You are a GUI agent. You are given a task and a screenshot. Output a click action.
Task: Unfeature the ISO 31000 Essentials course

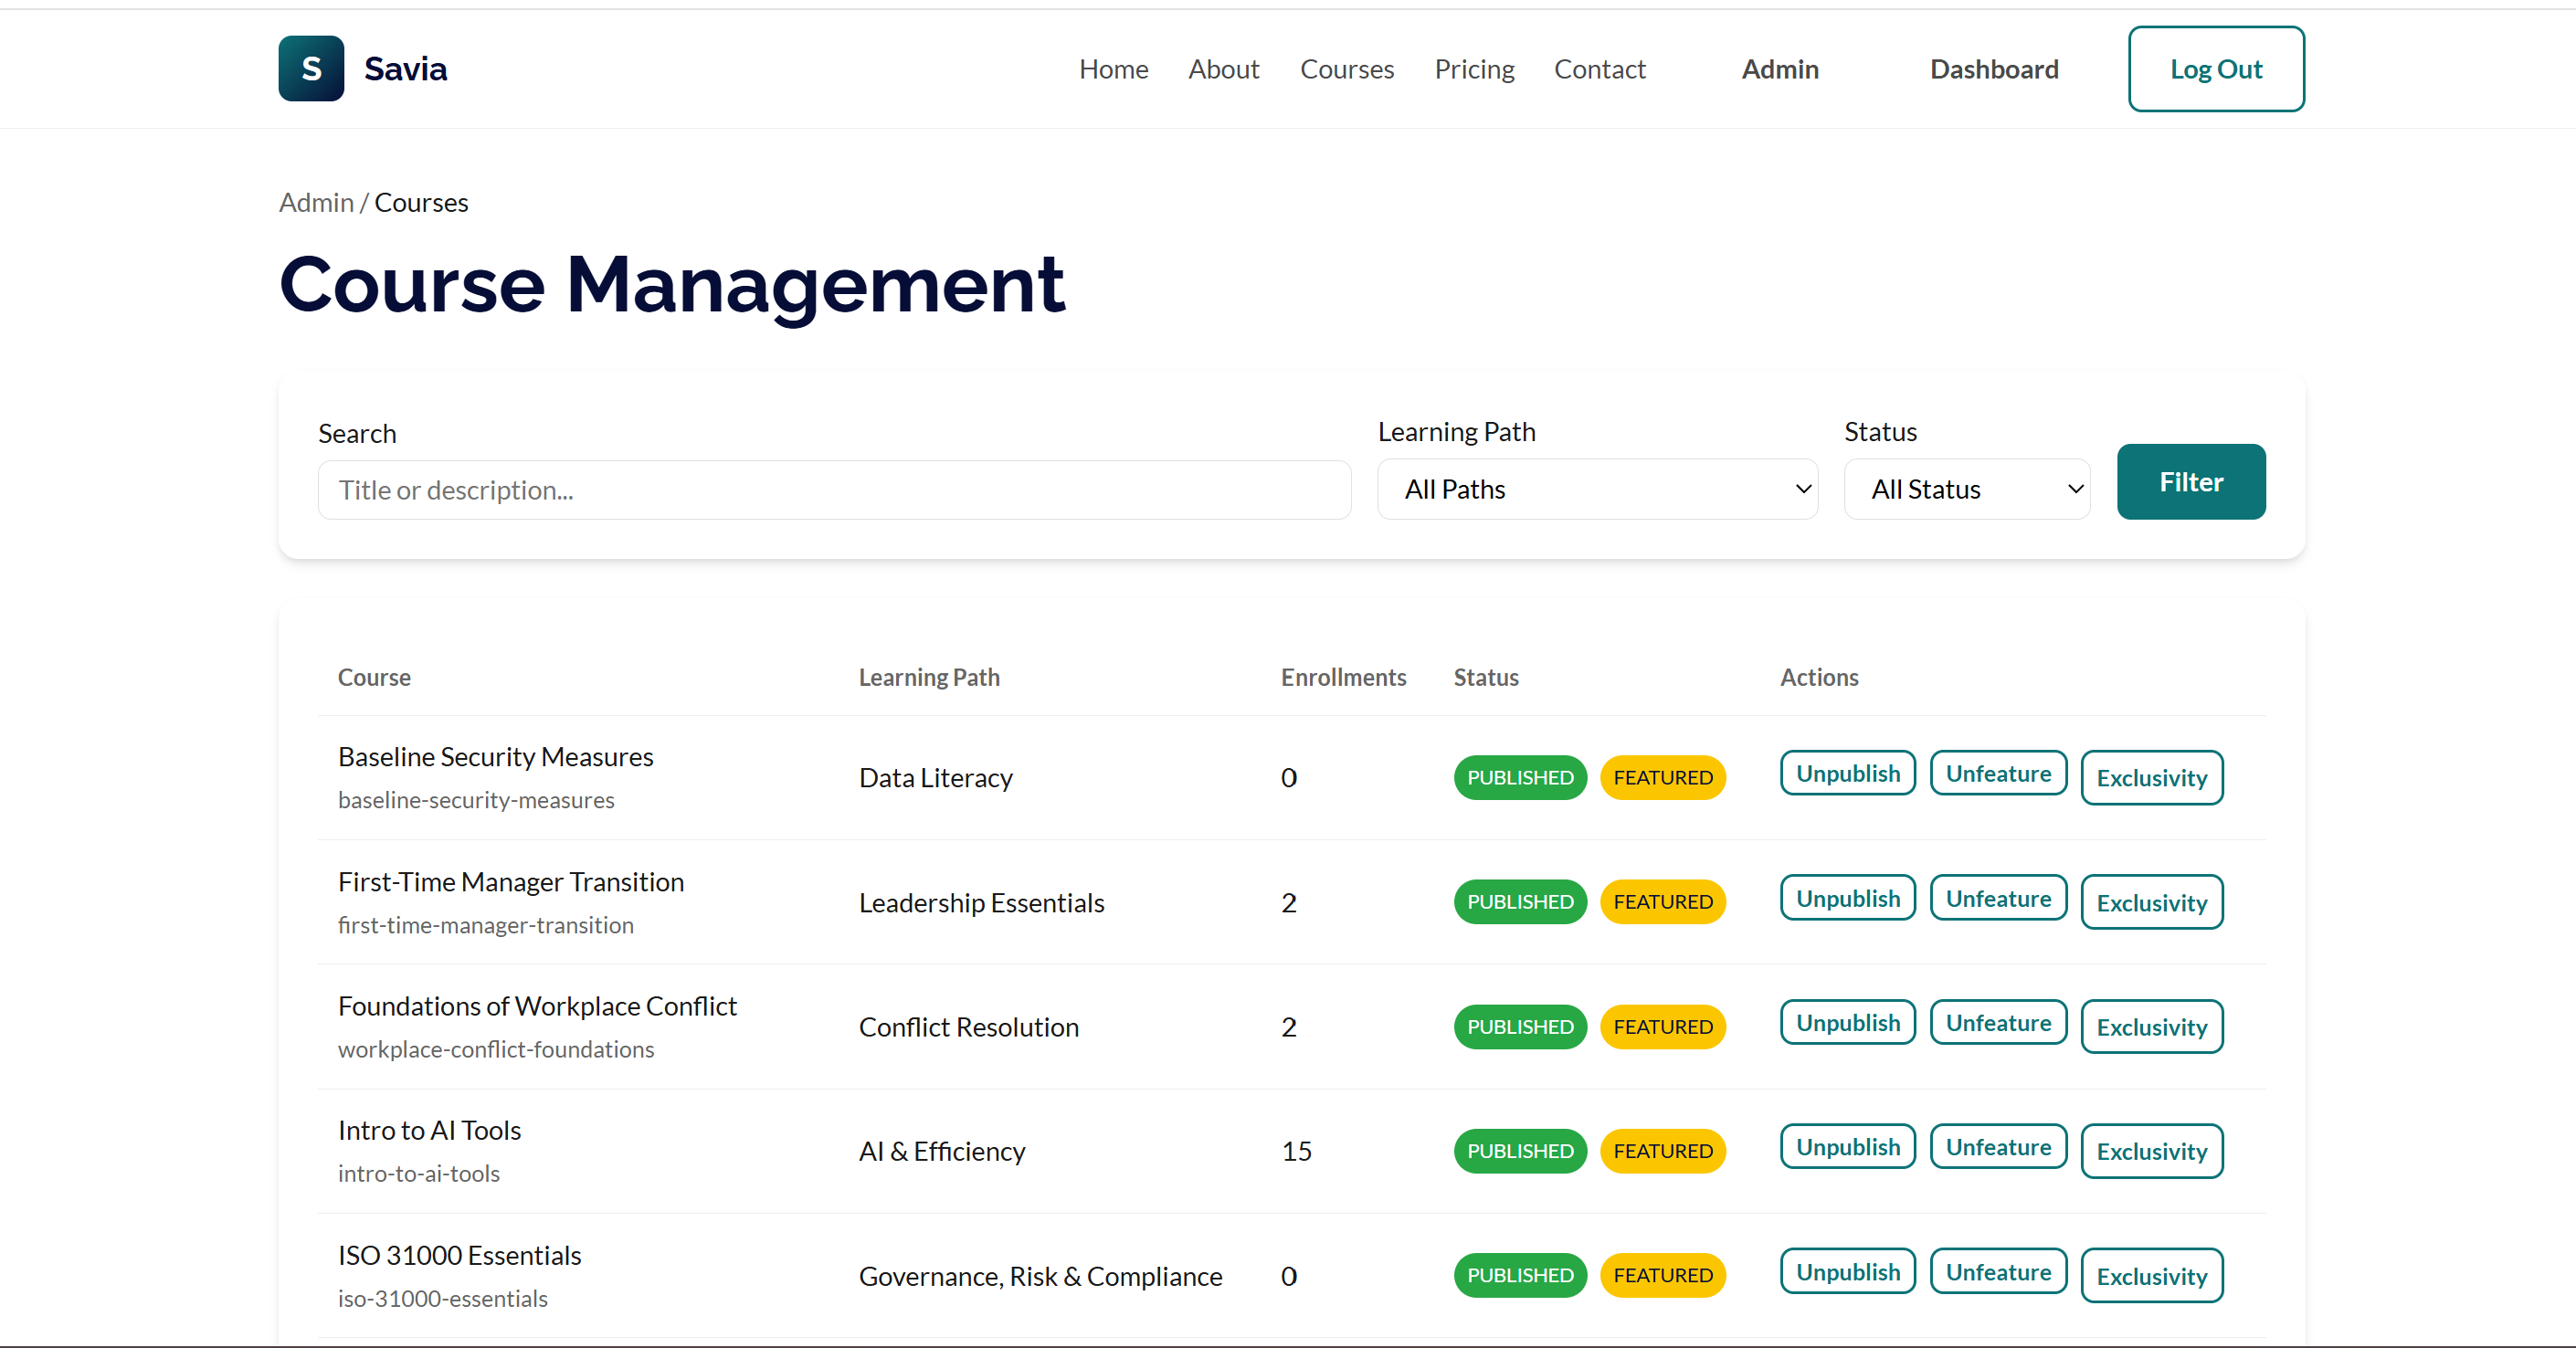coord(1997,1272)
